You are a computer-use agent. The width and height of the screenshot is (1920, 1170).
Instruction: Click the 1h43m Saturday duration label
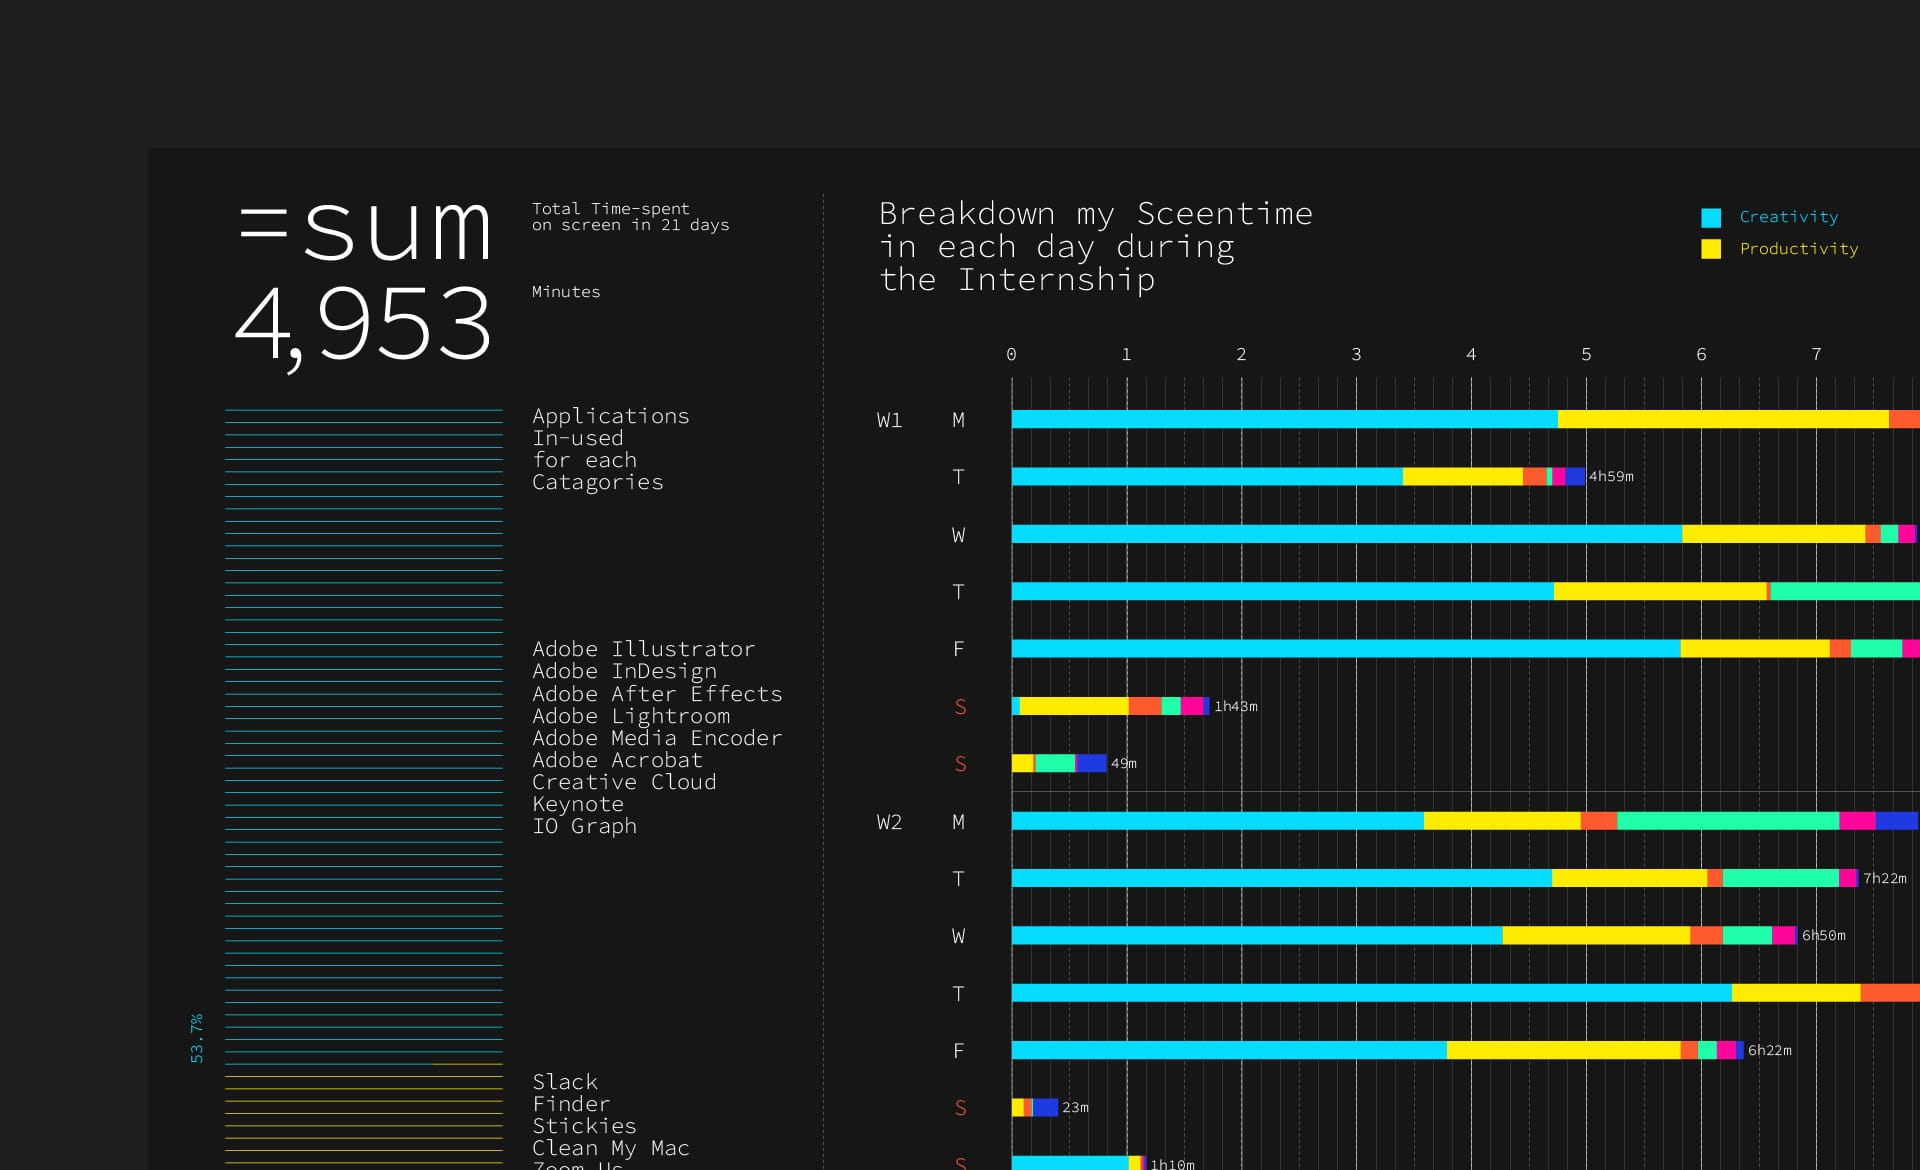click(1236, 707)
